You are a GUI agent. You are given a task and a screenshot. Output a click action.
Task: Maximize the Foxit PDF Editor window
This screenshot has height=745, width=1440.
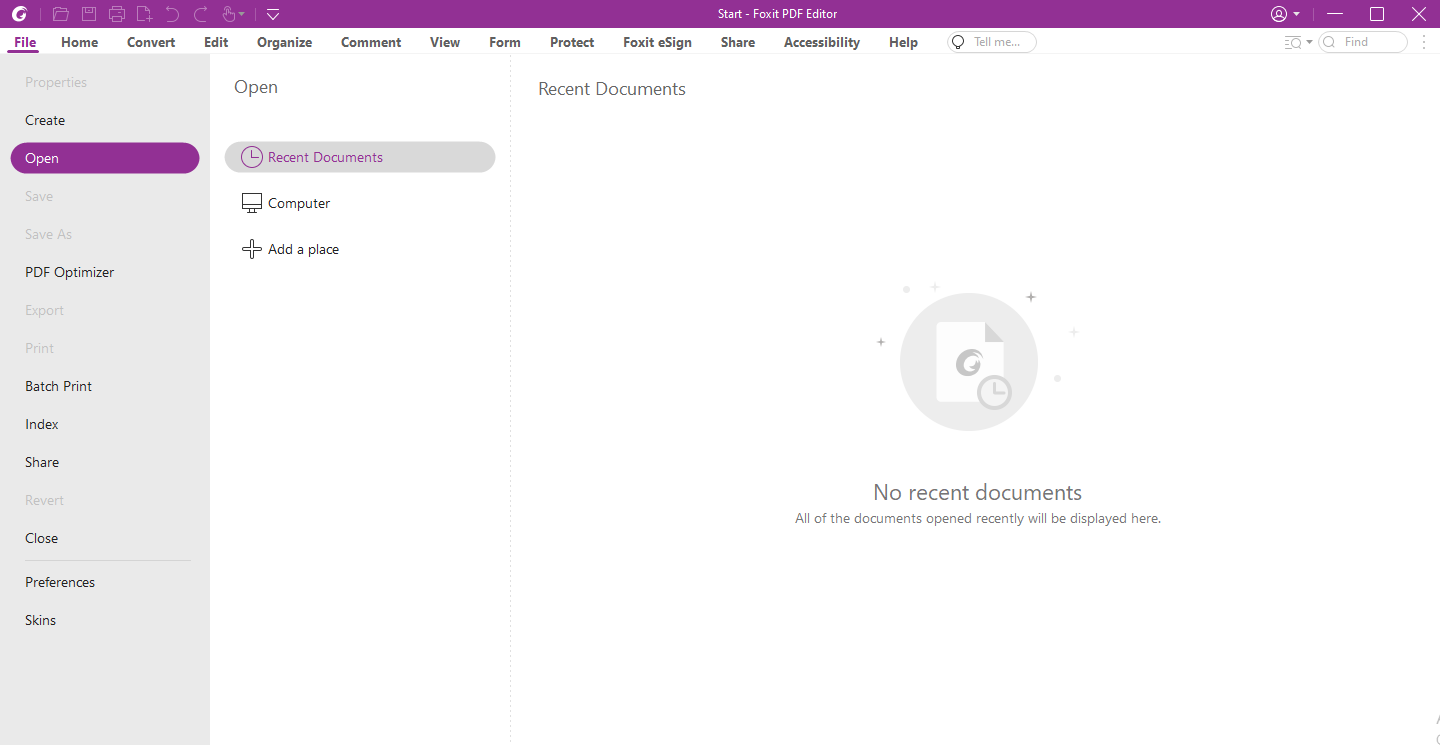click(1377, 14)
